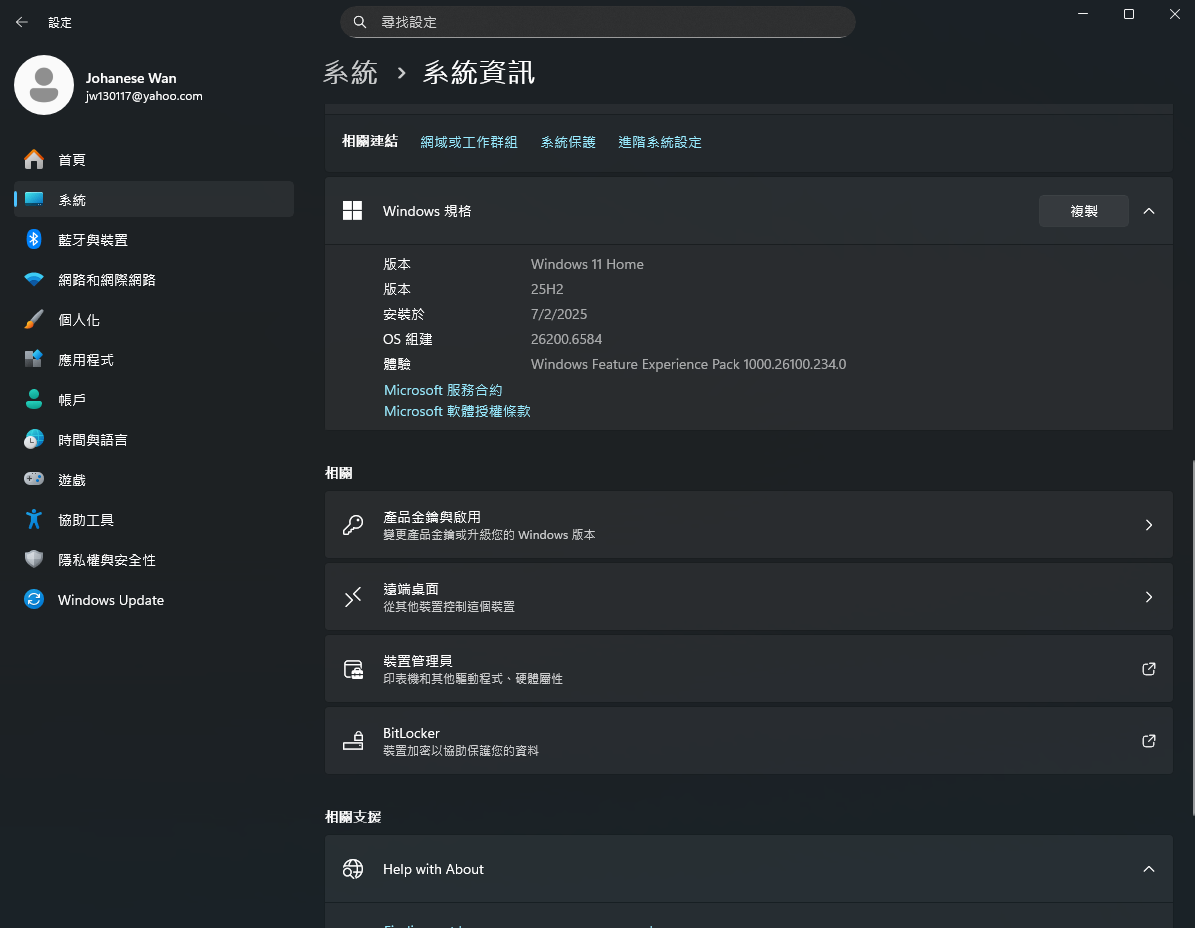This screenshot has height=928, width=1195.
Task: Click the Wi-Fi icon for 網路和網際網路
Action: (34, 280)
